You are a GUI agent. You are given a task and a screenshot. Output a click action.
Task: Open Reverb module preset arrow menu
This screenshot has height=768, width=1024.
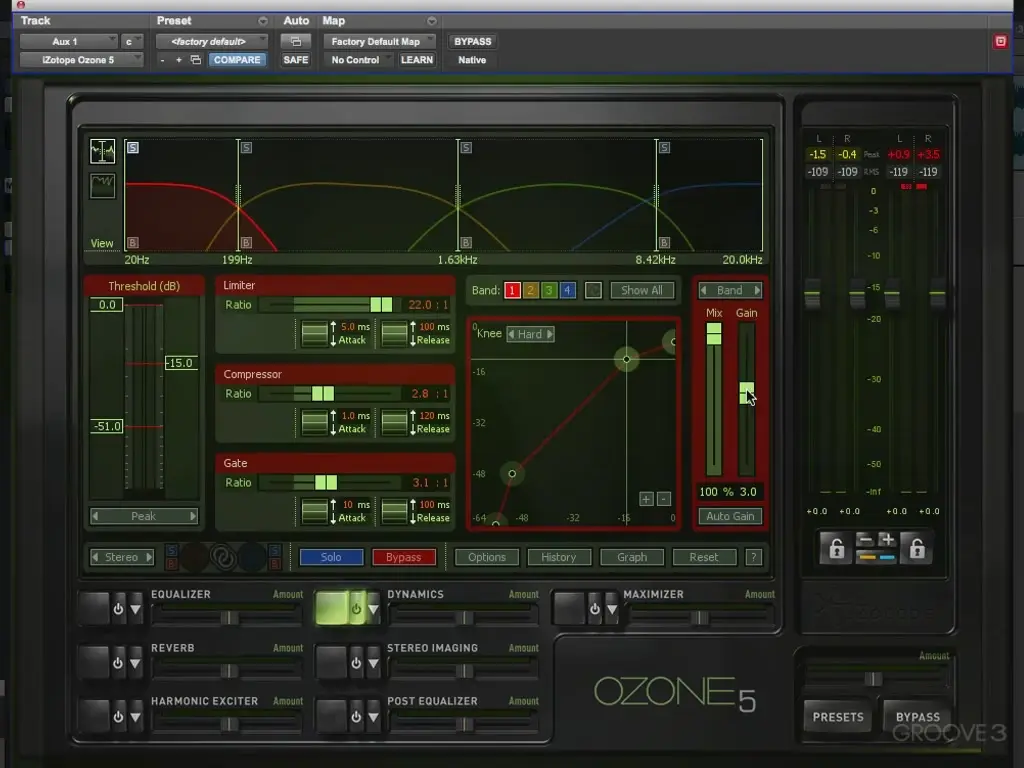coord(135,663)
